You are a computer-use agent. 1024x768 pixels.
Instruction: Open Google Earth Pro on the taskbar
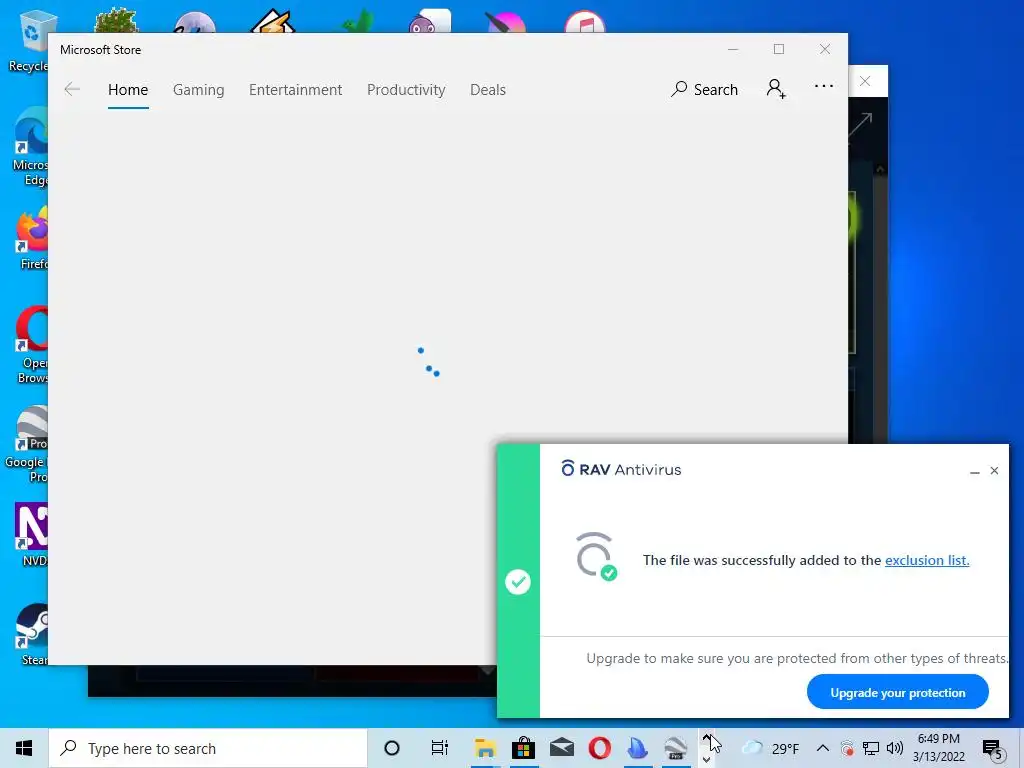676,748
